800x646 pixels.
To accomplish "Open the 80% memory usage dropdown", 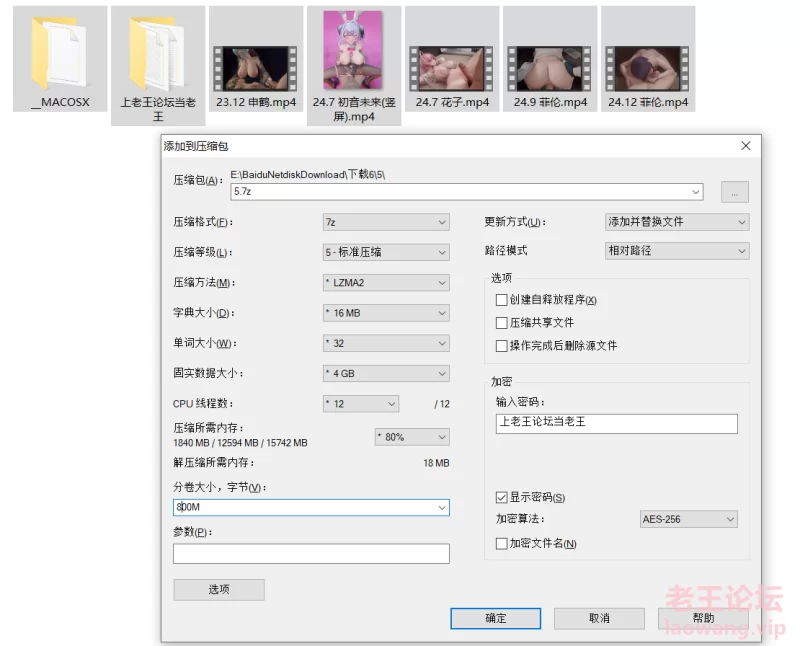I will coord(412,437).
